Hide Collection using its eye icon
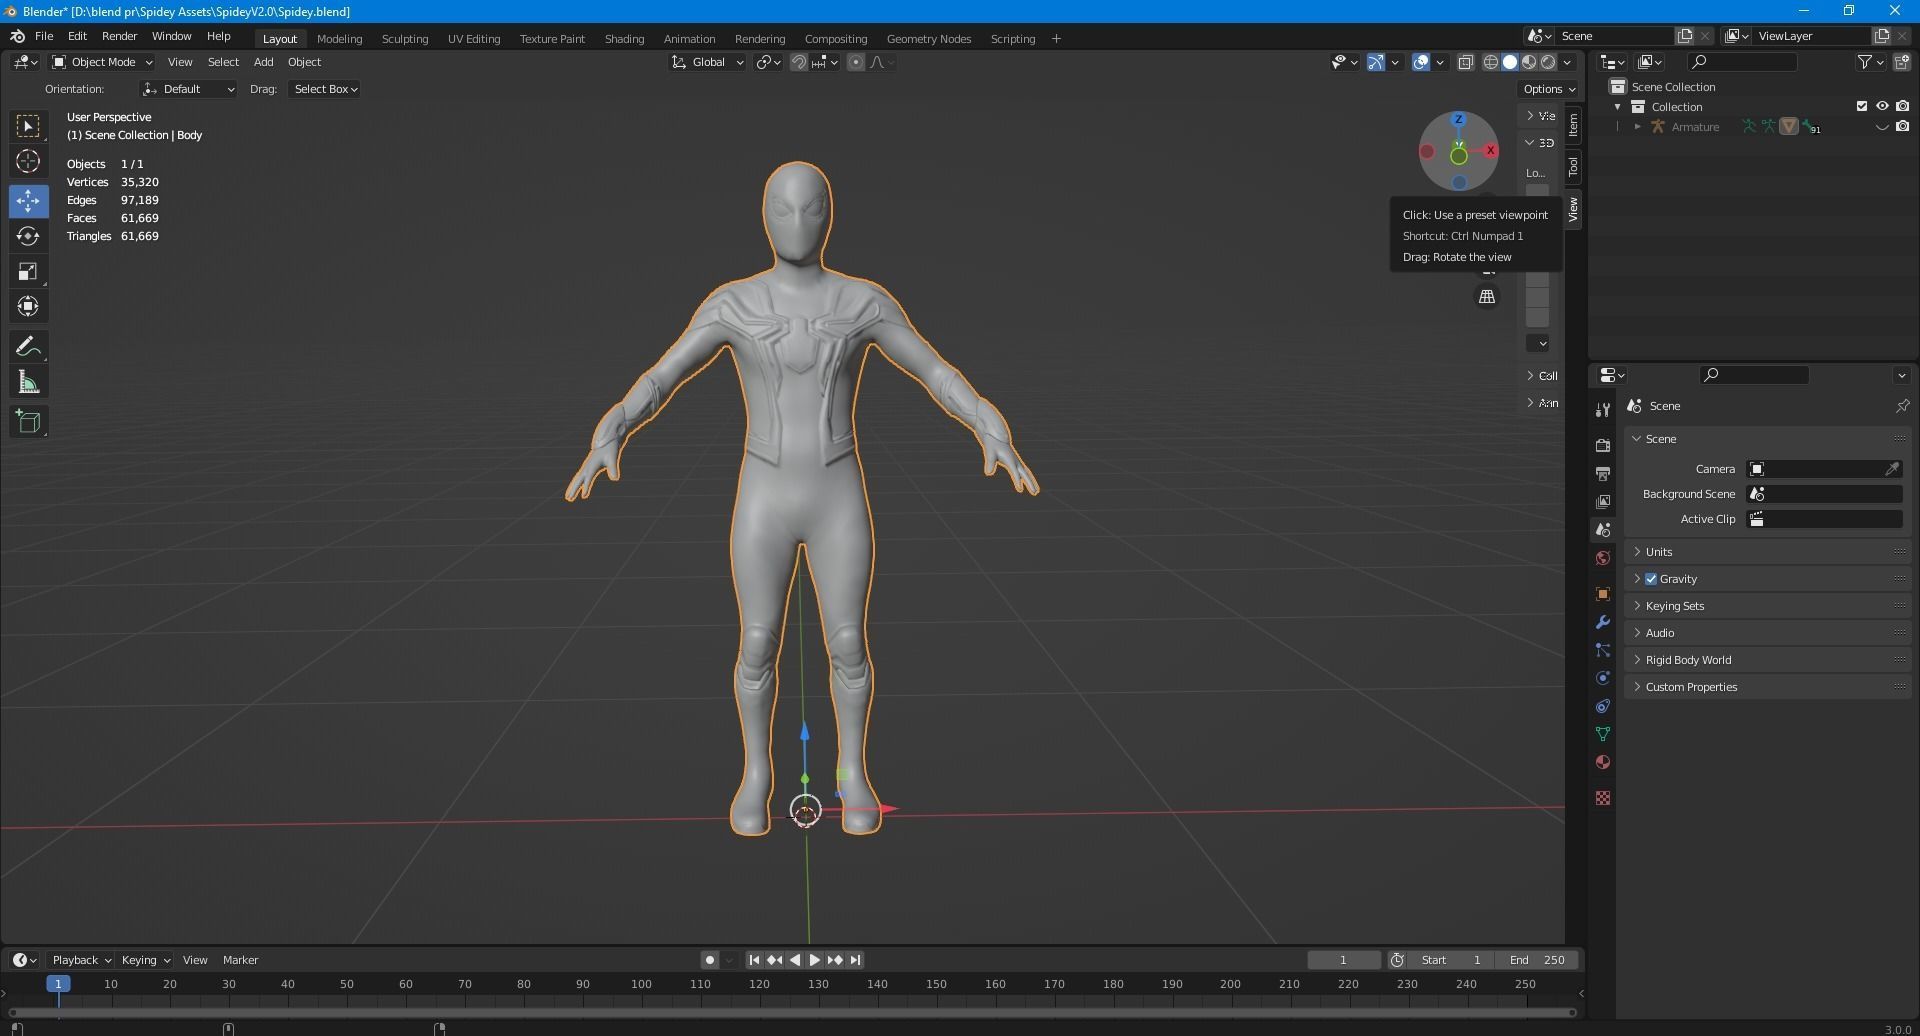The width and height of the screenshot is (1920, 1036). click(1882, 106)
